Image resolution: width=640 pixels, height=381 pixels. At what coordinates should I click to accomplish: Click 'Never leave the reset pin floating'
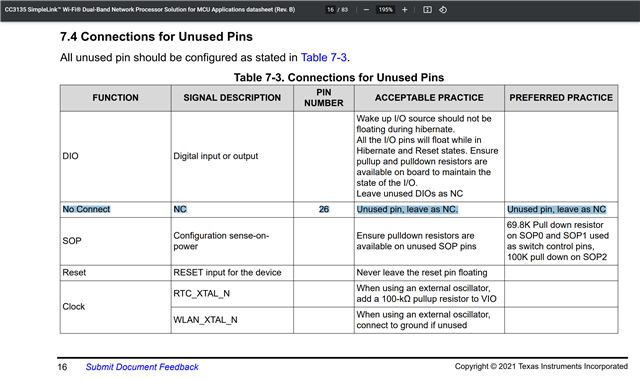[422, 272]
